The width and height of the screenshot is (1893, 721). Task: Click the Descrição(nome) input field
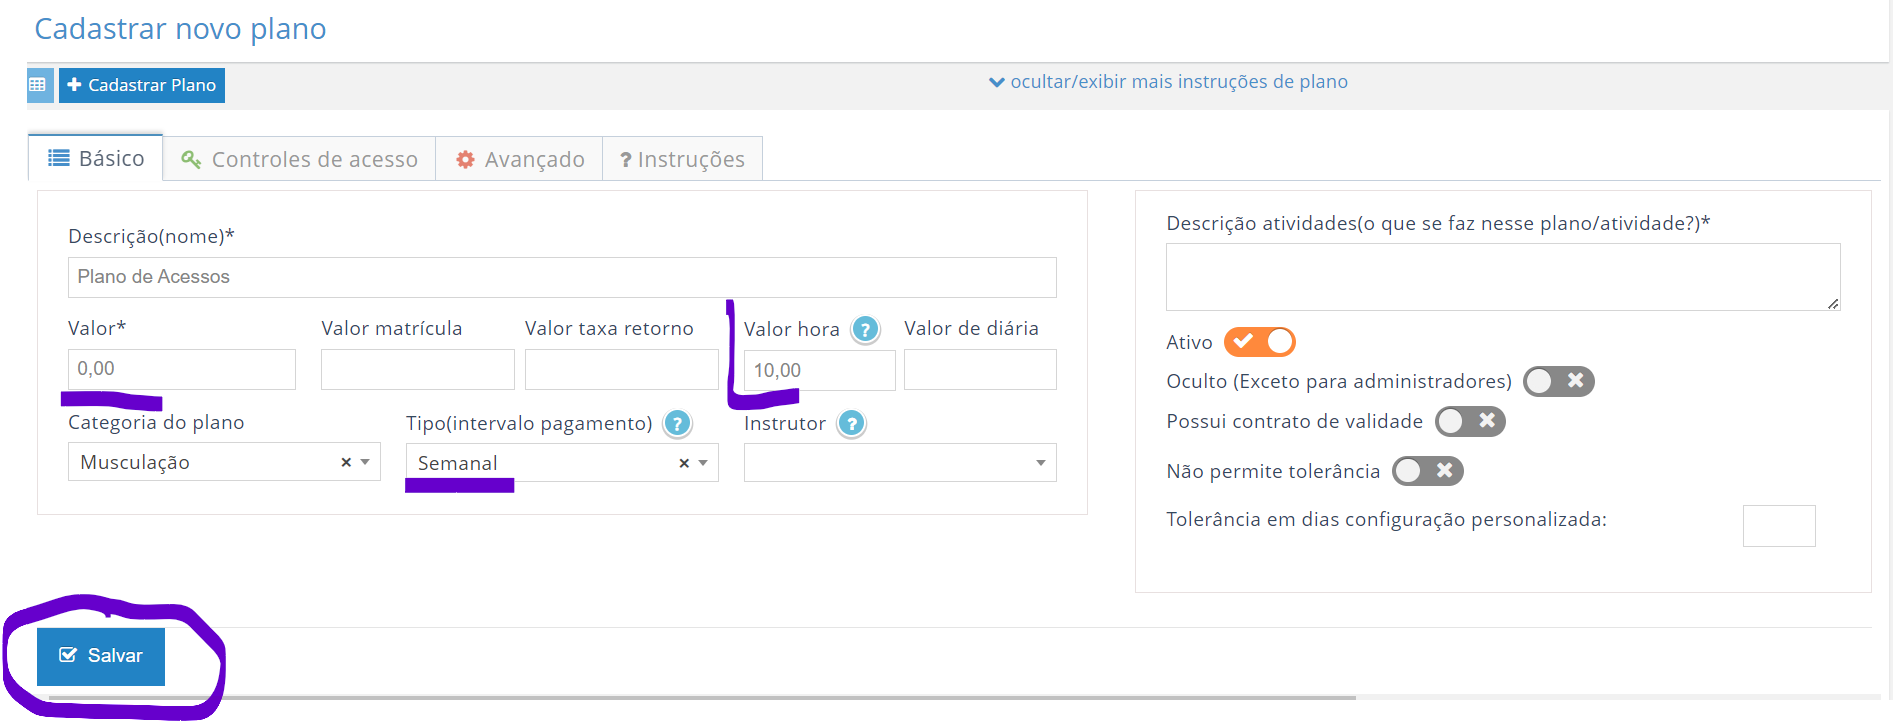[561, 277]
